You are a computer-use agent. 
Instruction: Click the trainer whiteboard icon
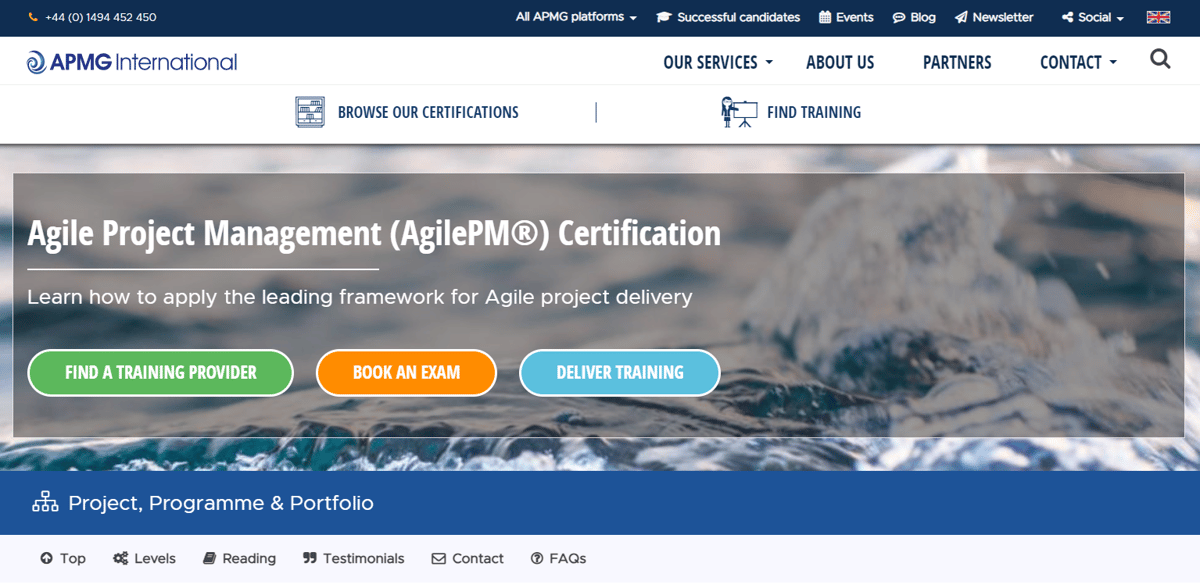point(739,112)
